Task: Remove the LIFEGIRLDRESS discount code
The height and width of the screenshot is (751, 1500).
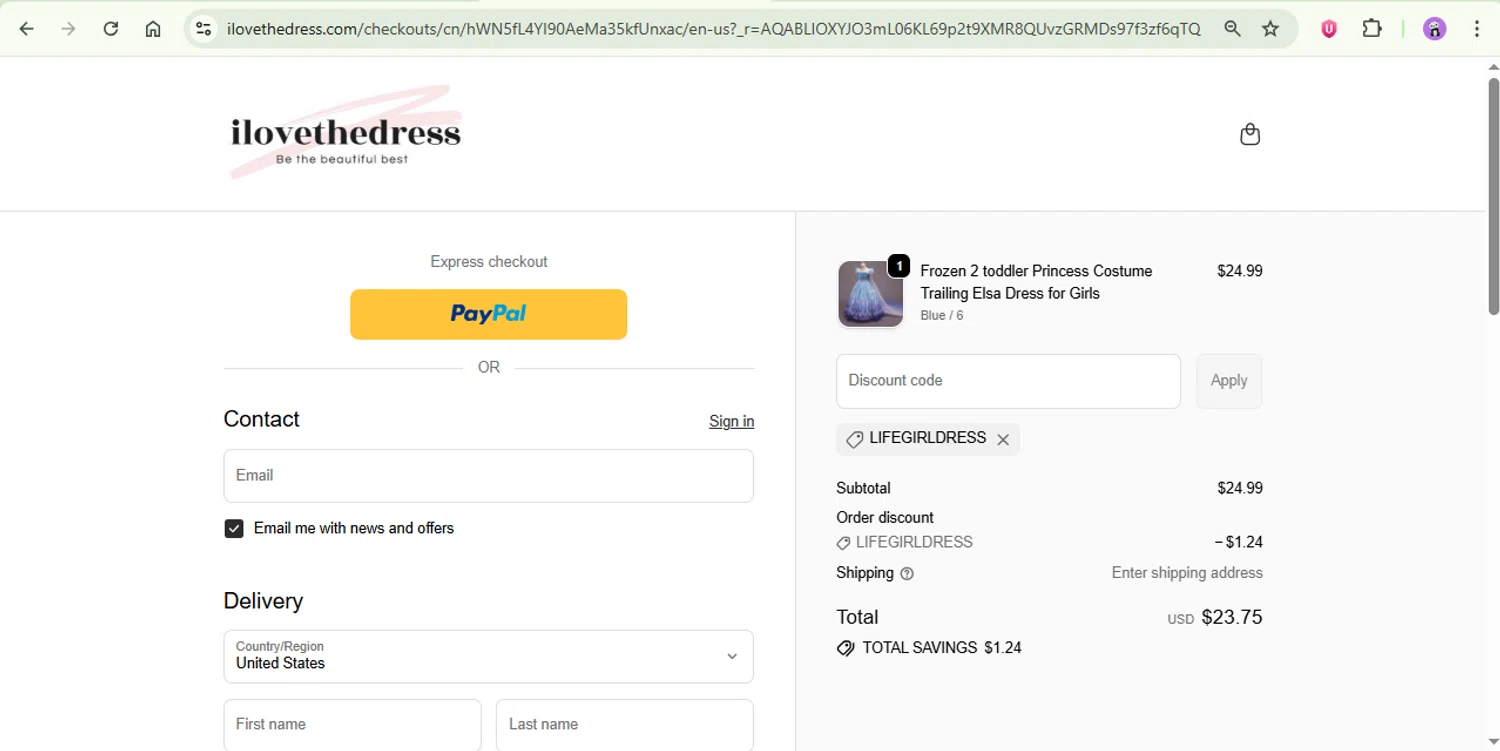Action: click(x=1003, y=439)
